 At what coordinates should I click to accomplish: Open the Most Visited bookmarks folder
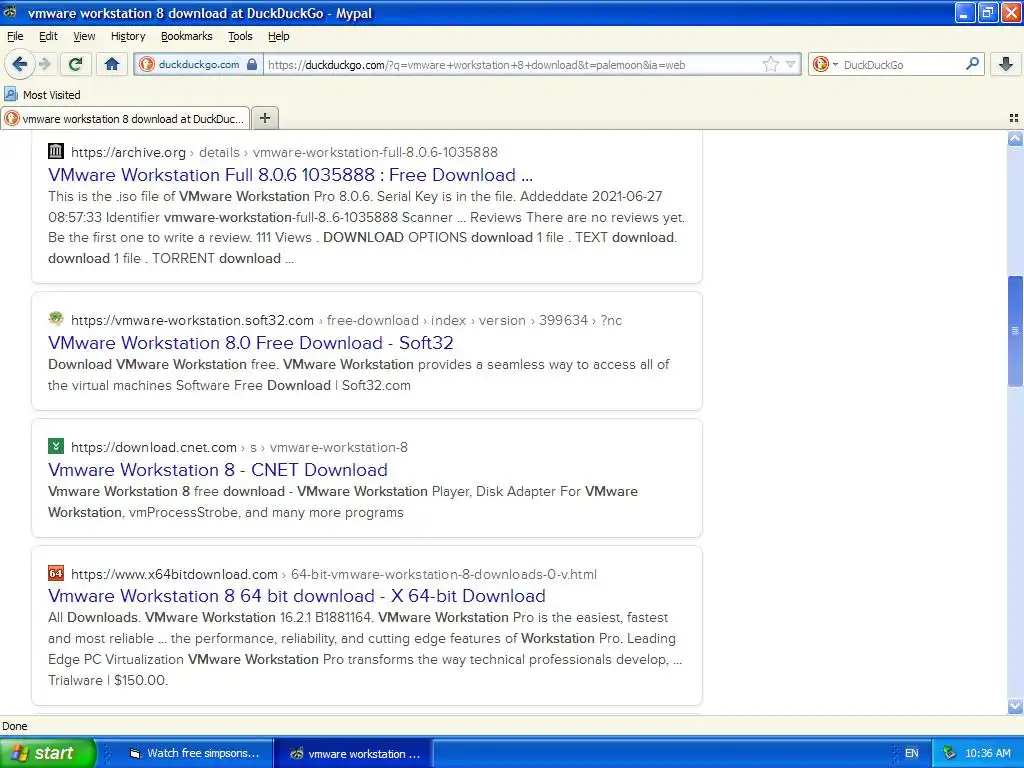pos(42,95)
